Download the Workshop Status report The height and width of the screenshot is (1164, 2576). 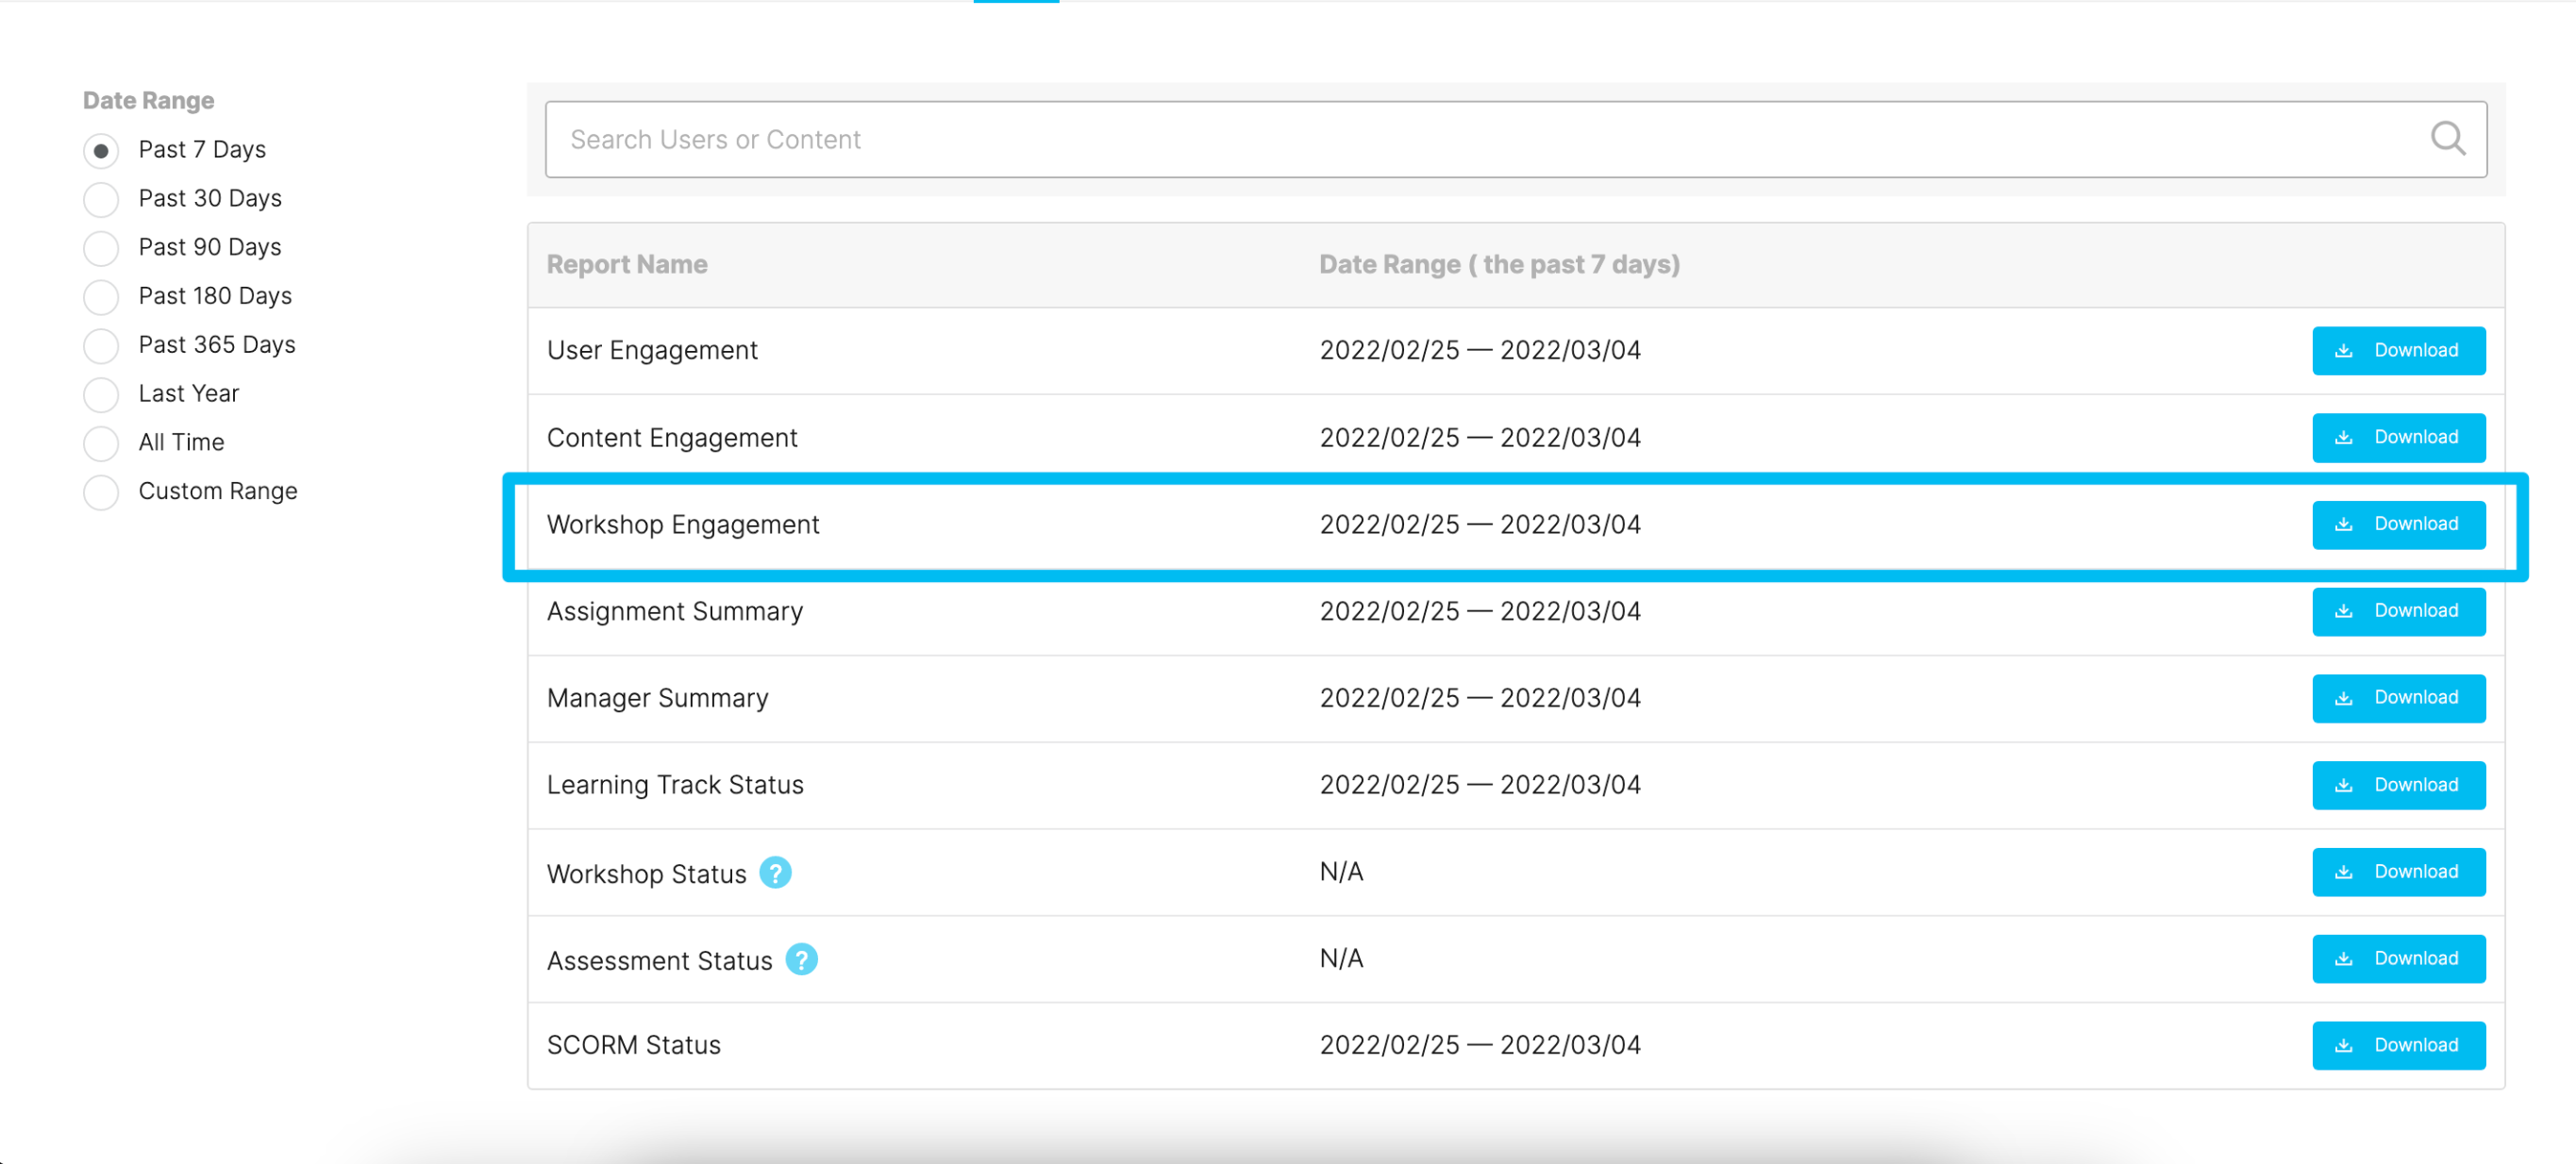coord(2398,872)
